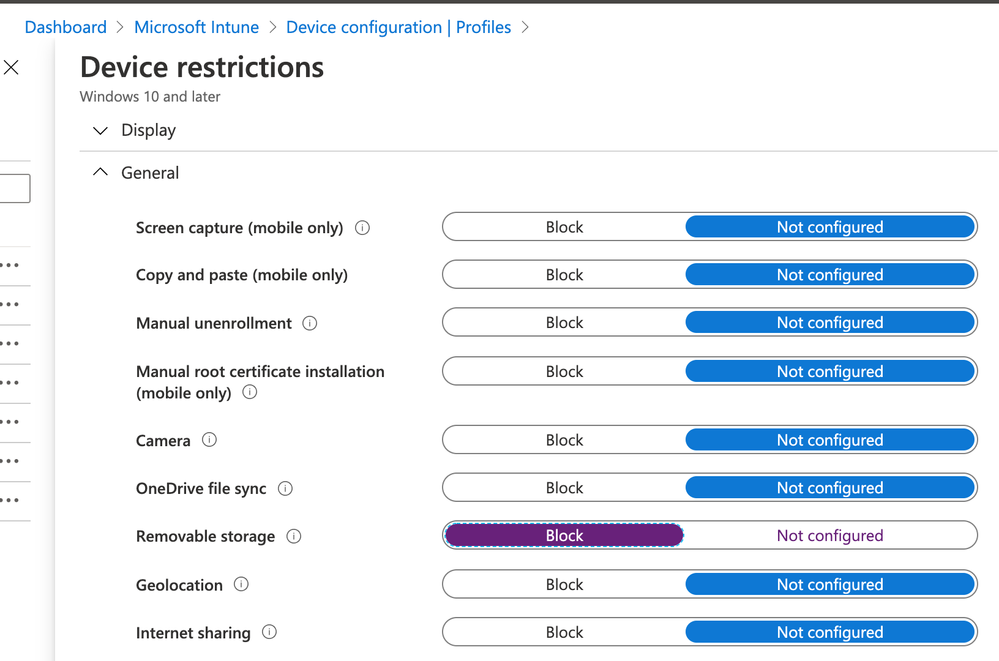Show info for Manual root certificate installation
Viewport: 999px width, 661px height.
click(250, 393)
